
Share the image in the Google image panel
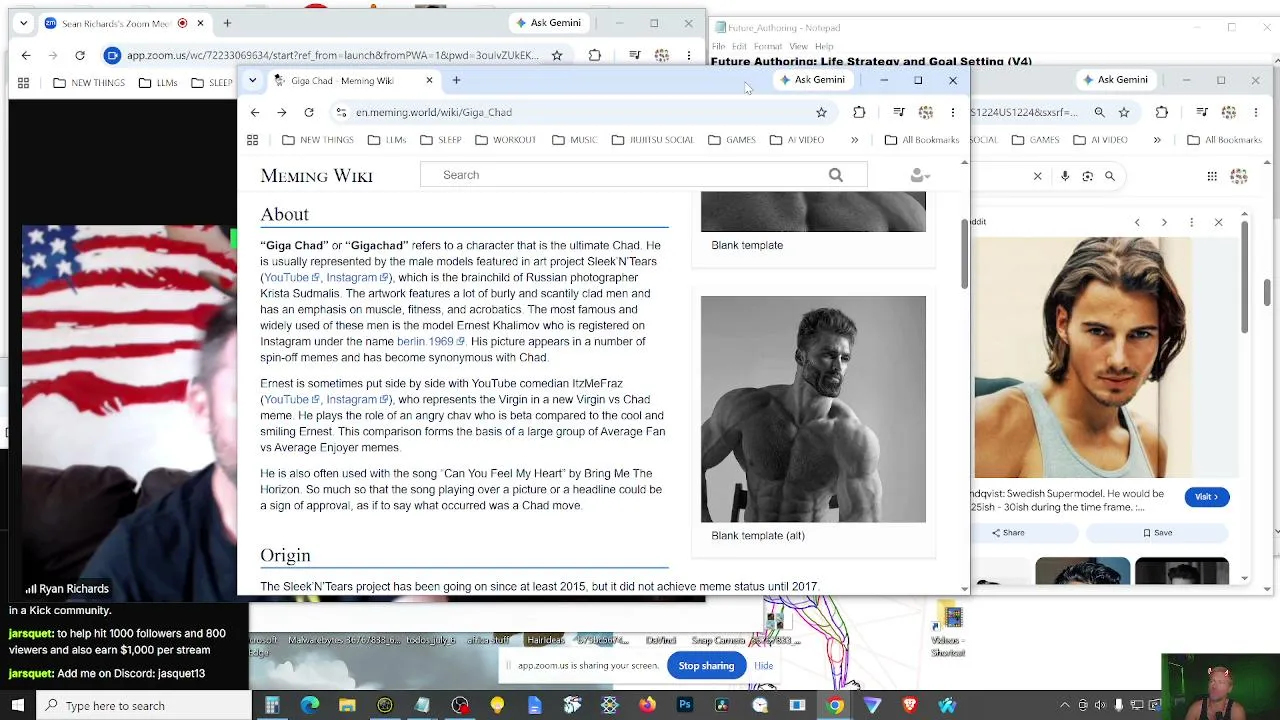pyautogui.click(x=1008, y=533)
